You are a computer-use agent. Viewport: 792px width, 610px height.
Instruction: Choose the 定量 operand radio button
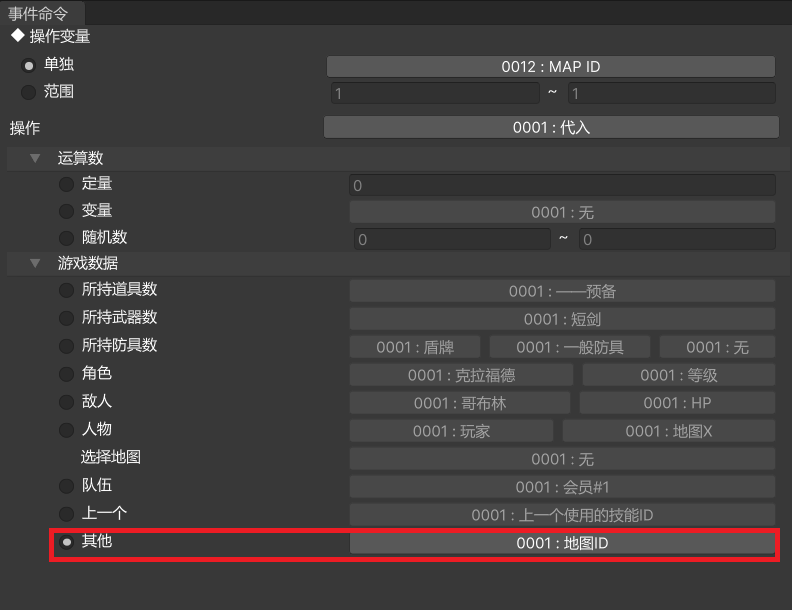(66, 184)
